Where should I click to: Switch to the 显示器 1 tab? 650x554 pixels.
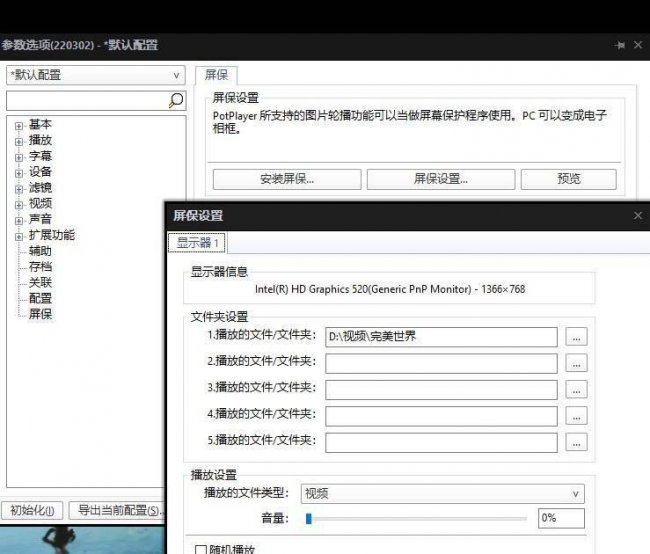click(x=197, y=243)
